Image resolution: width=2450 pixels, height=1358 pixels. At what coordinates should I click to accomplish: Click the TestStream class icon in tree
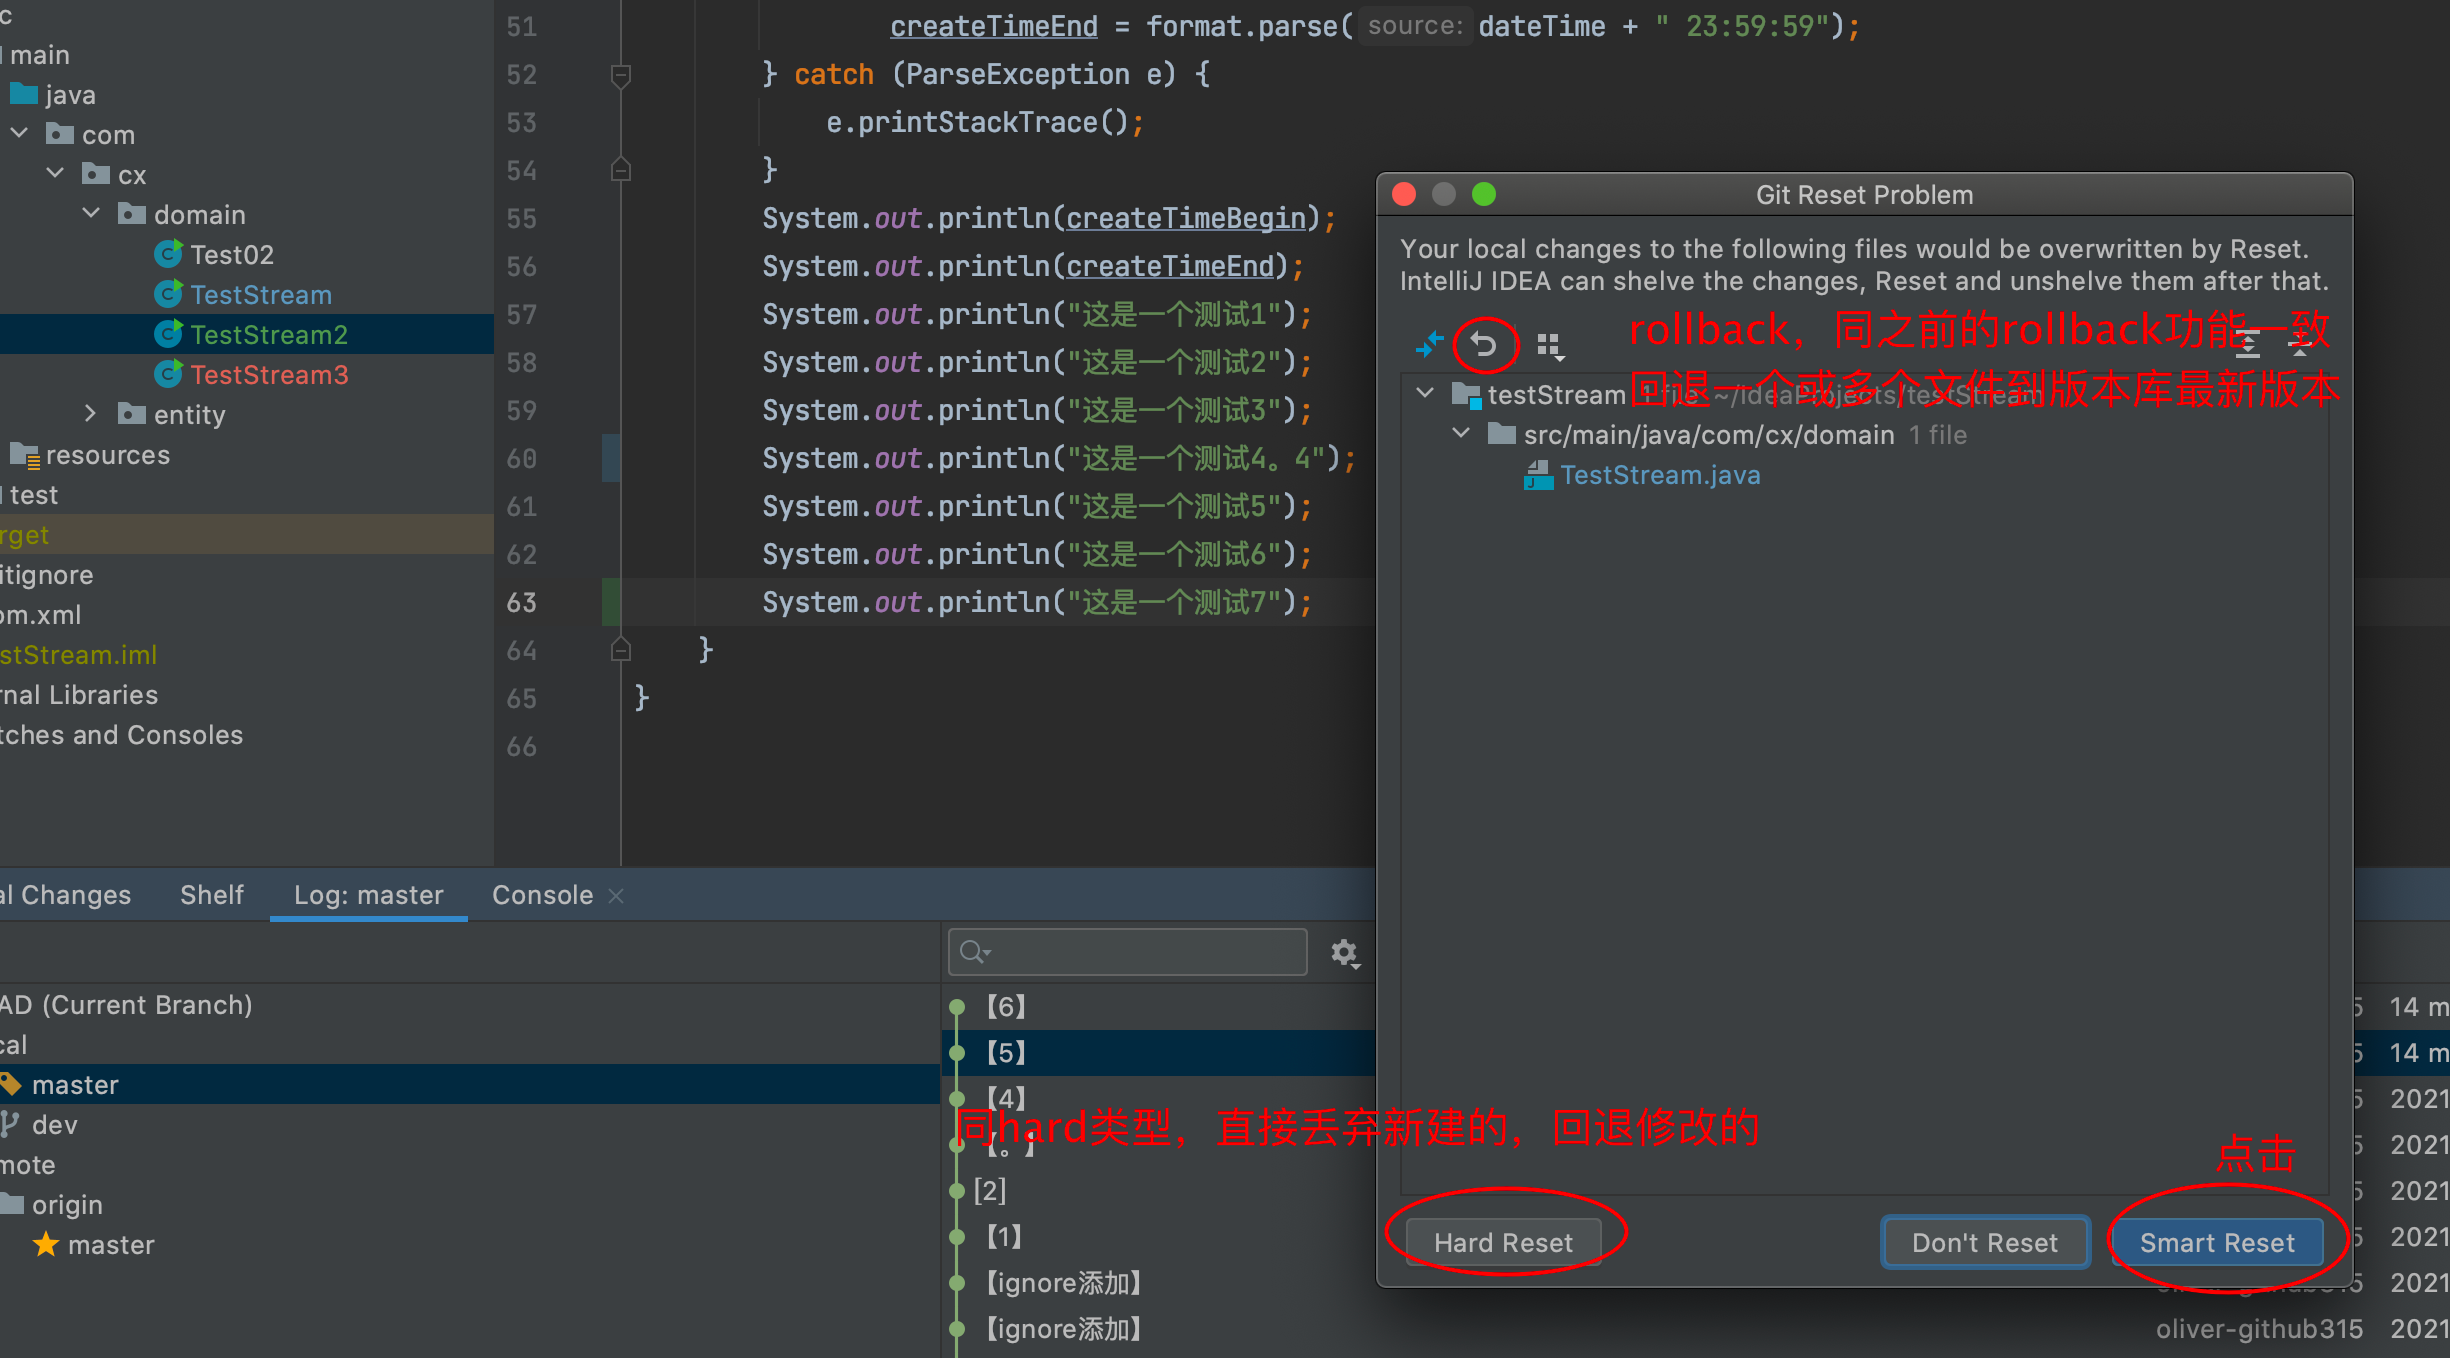click(168, 294)
